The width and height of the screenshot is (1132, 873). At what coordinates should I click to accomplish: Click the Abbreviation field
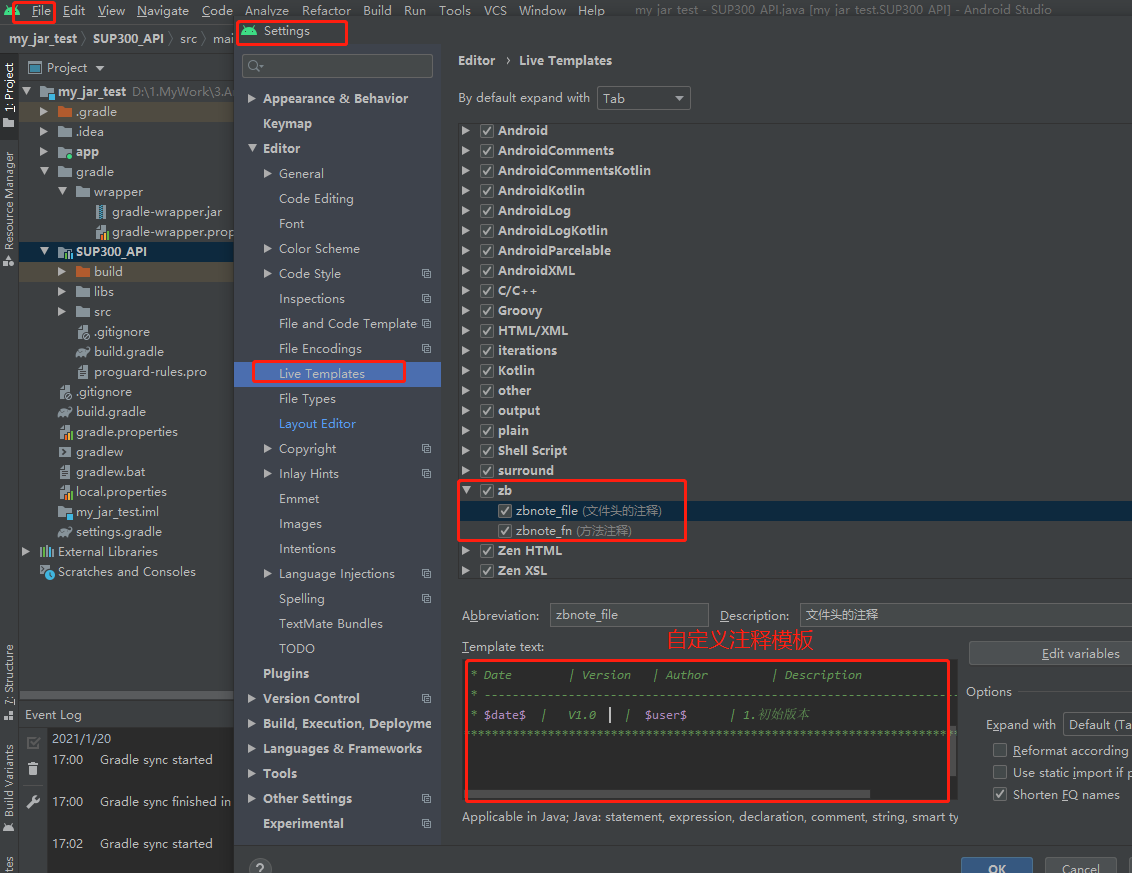[x=629, y=614]
